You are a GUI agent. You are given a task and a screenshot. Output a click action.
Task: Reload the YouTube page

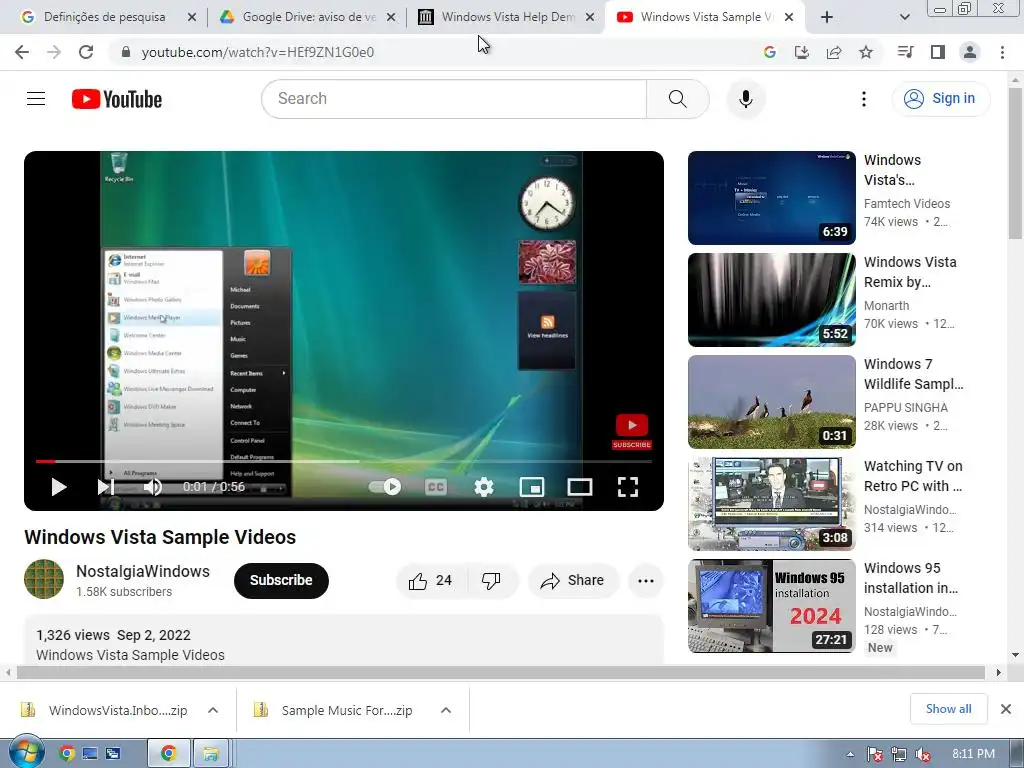86,52
